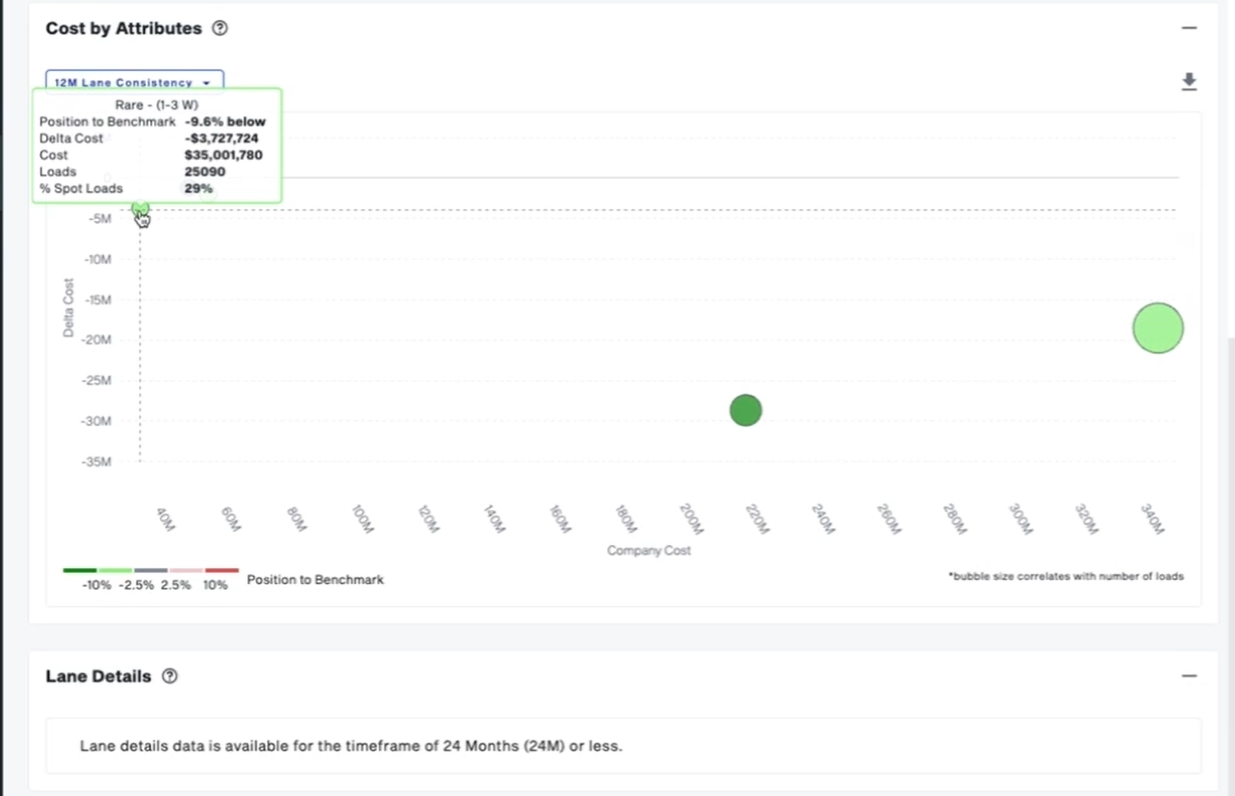Click the 220M x-axis label
Viewport: 1235px width, 796px height.
755,518
